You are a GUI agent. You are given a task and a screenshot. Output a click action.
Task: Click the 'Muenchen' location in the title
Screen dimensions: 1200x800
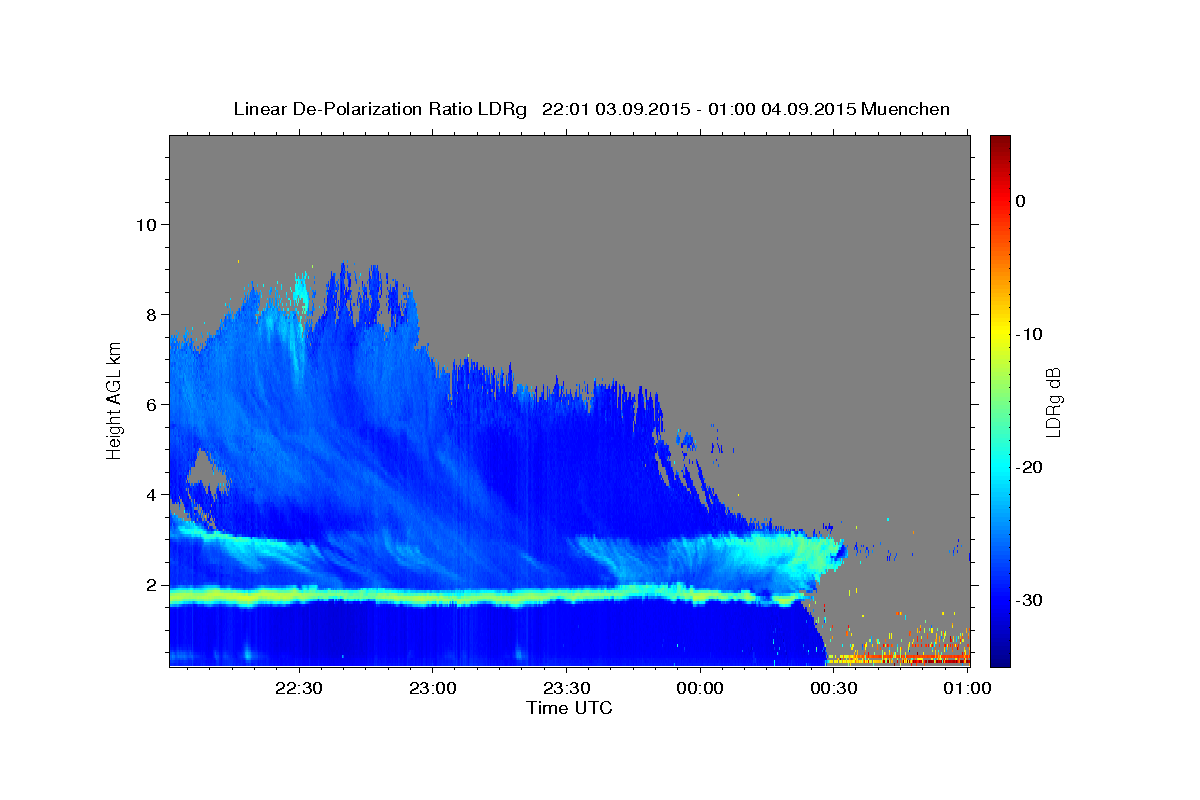click(x=906, y=109)
